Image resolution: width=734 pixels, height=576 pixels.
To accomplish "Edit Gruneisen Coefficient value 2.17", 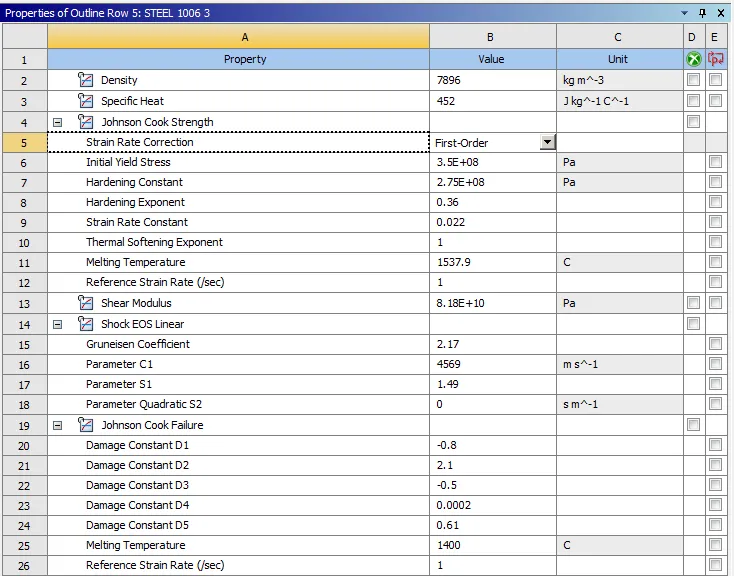I will pos(493,344).
